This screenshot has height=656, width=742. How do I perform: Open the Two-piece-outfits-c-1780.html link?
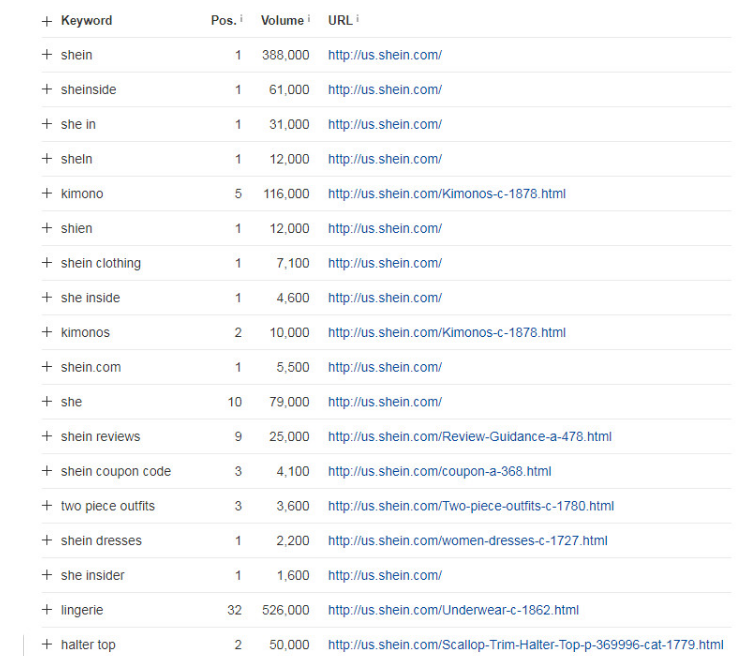[x=471, y=506]
